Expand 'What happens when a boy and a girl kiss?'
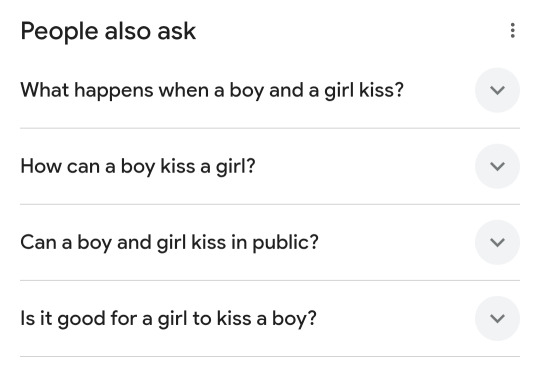This screenshot has width=540, height=367. 270,90
